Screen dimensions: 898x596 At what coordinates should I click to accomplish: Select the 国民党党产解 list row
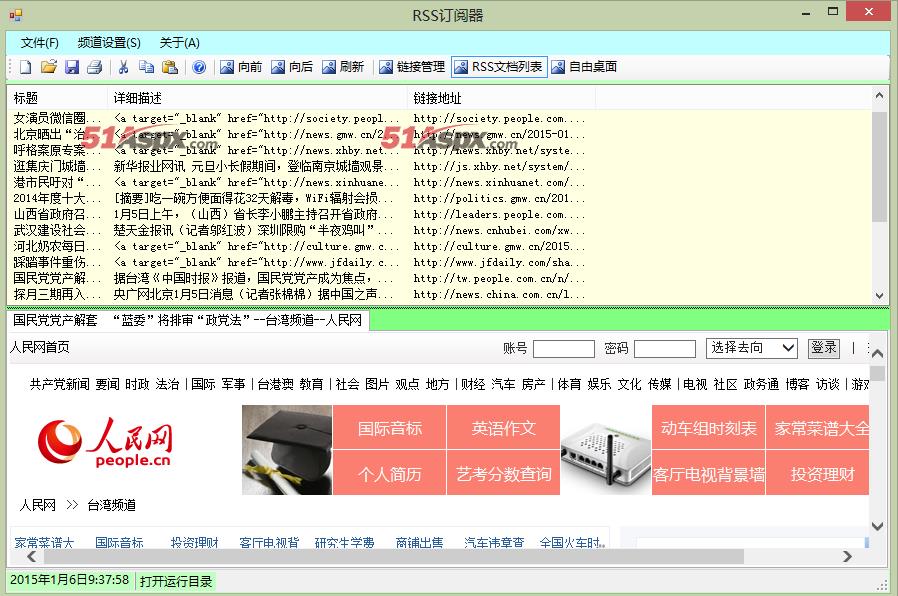click(299, 279)
